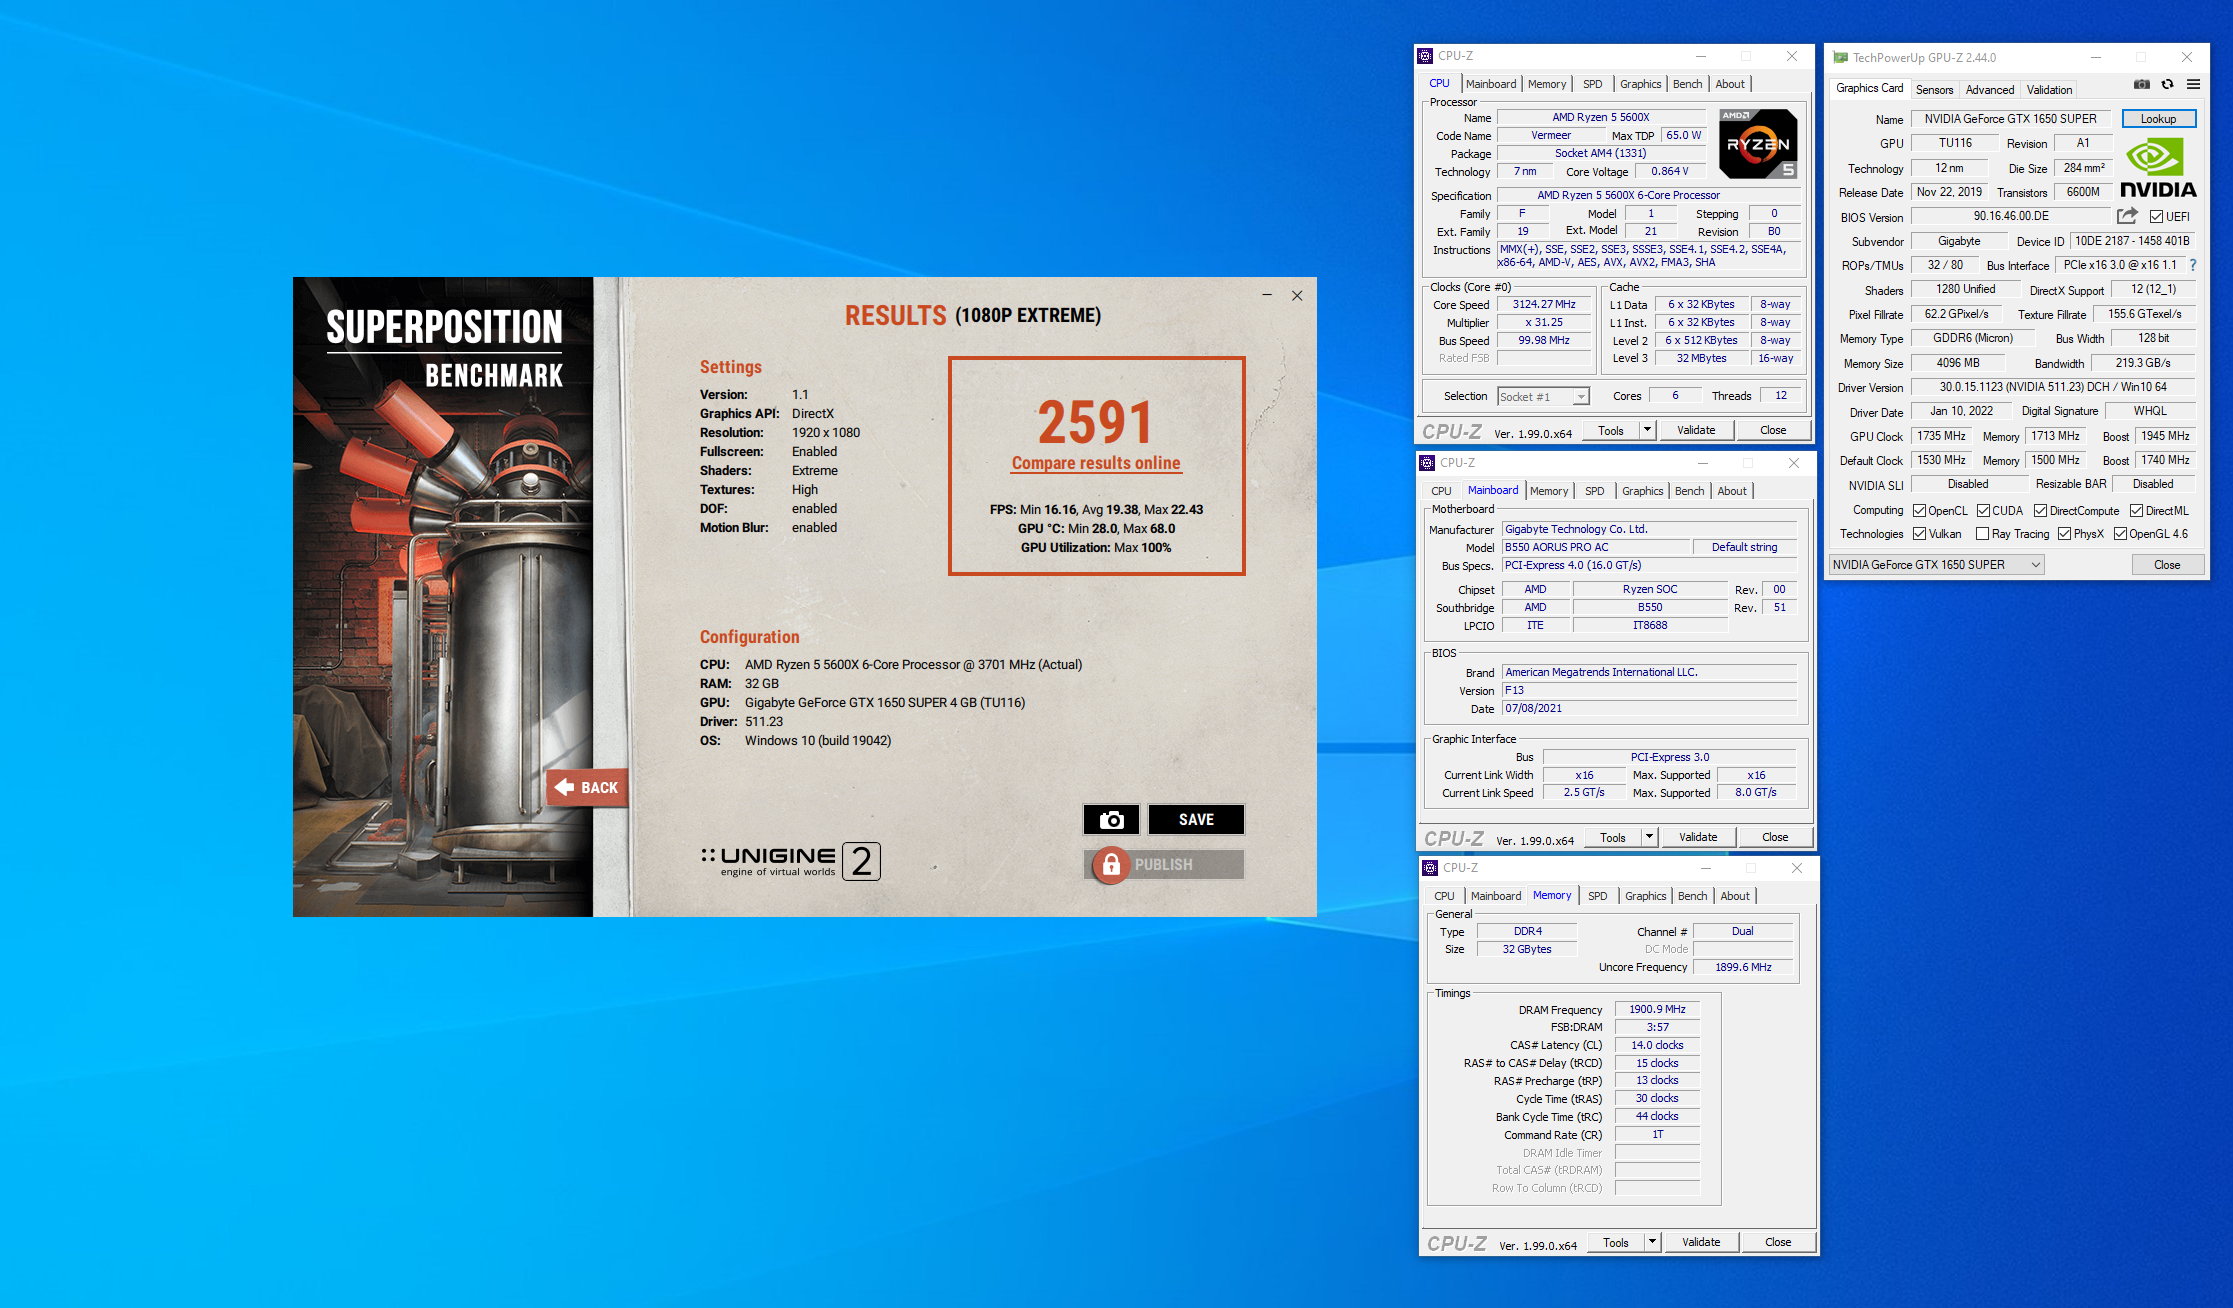This screenshot has height=1308, width=2233.
Task: Click Validate in CPU-Z CPU window
Action: coord(1696,430)
